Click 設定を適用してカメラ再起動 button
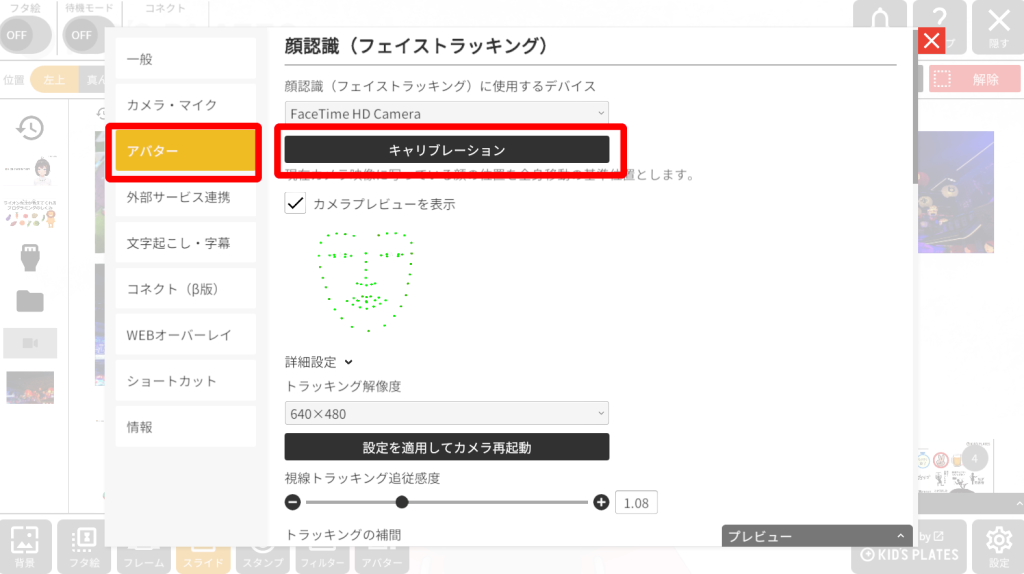This screenshot has height=574, width=1024. click(447, 447)
